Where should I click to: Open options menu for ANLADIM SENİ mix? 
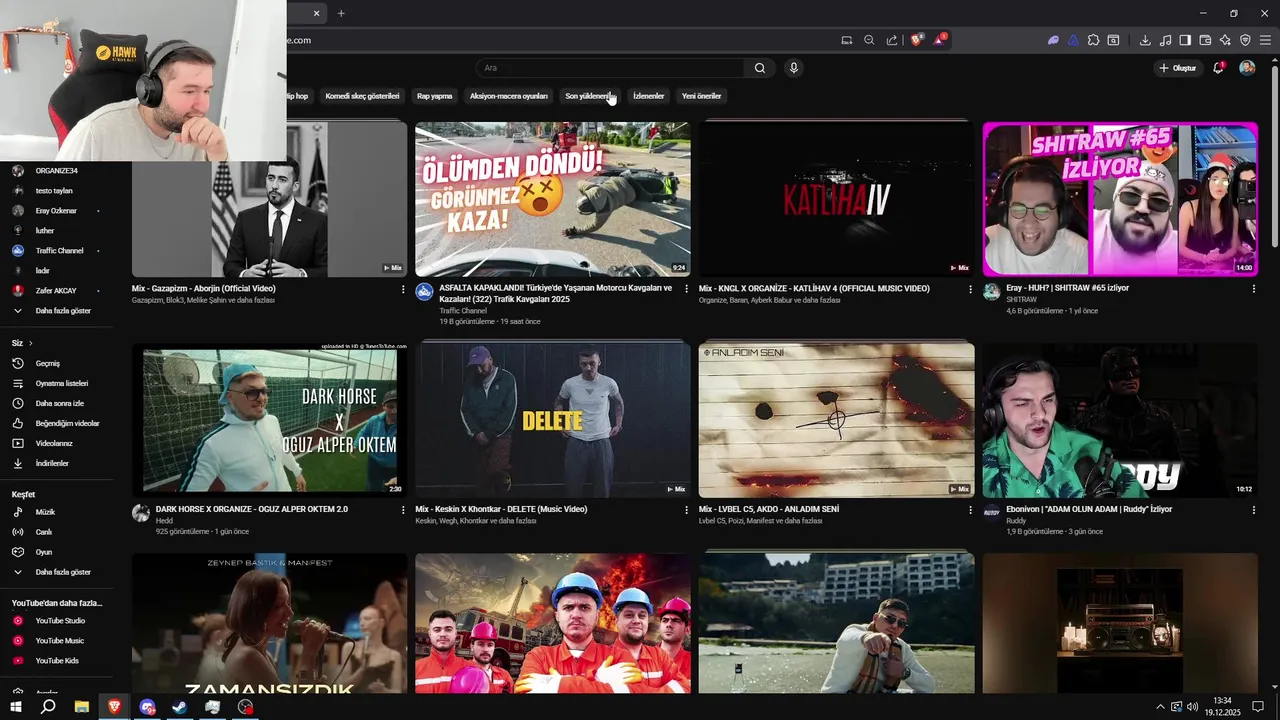click(970, 510)
